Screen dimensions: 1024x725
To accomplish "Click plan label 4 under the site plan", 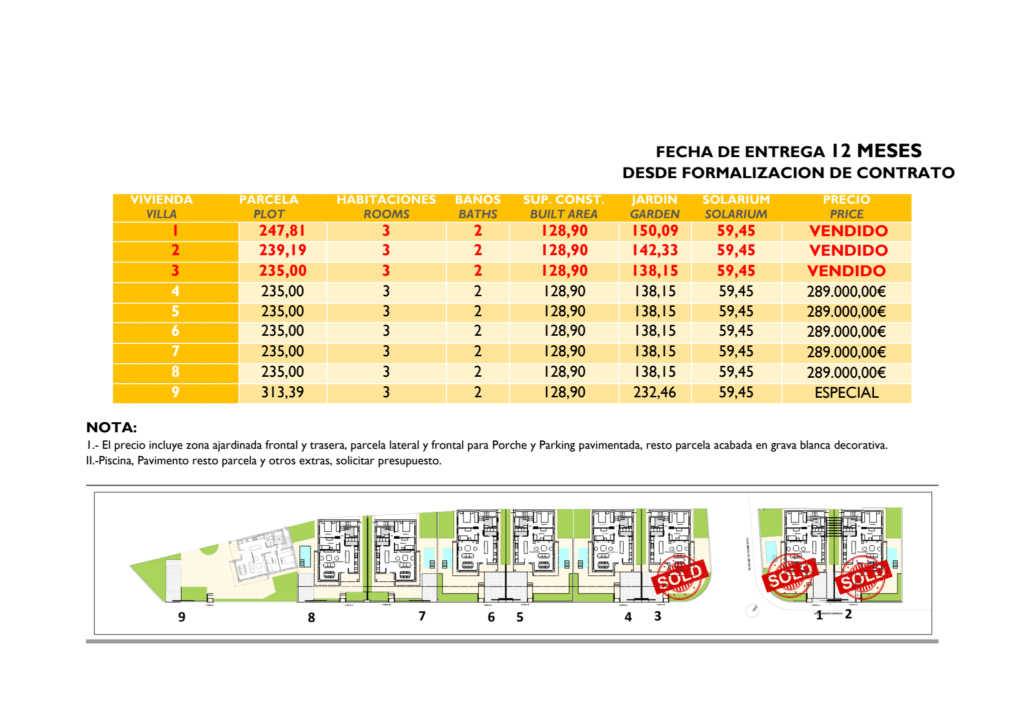I will pyautogui.click(x=628, y=617).
